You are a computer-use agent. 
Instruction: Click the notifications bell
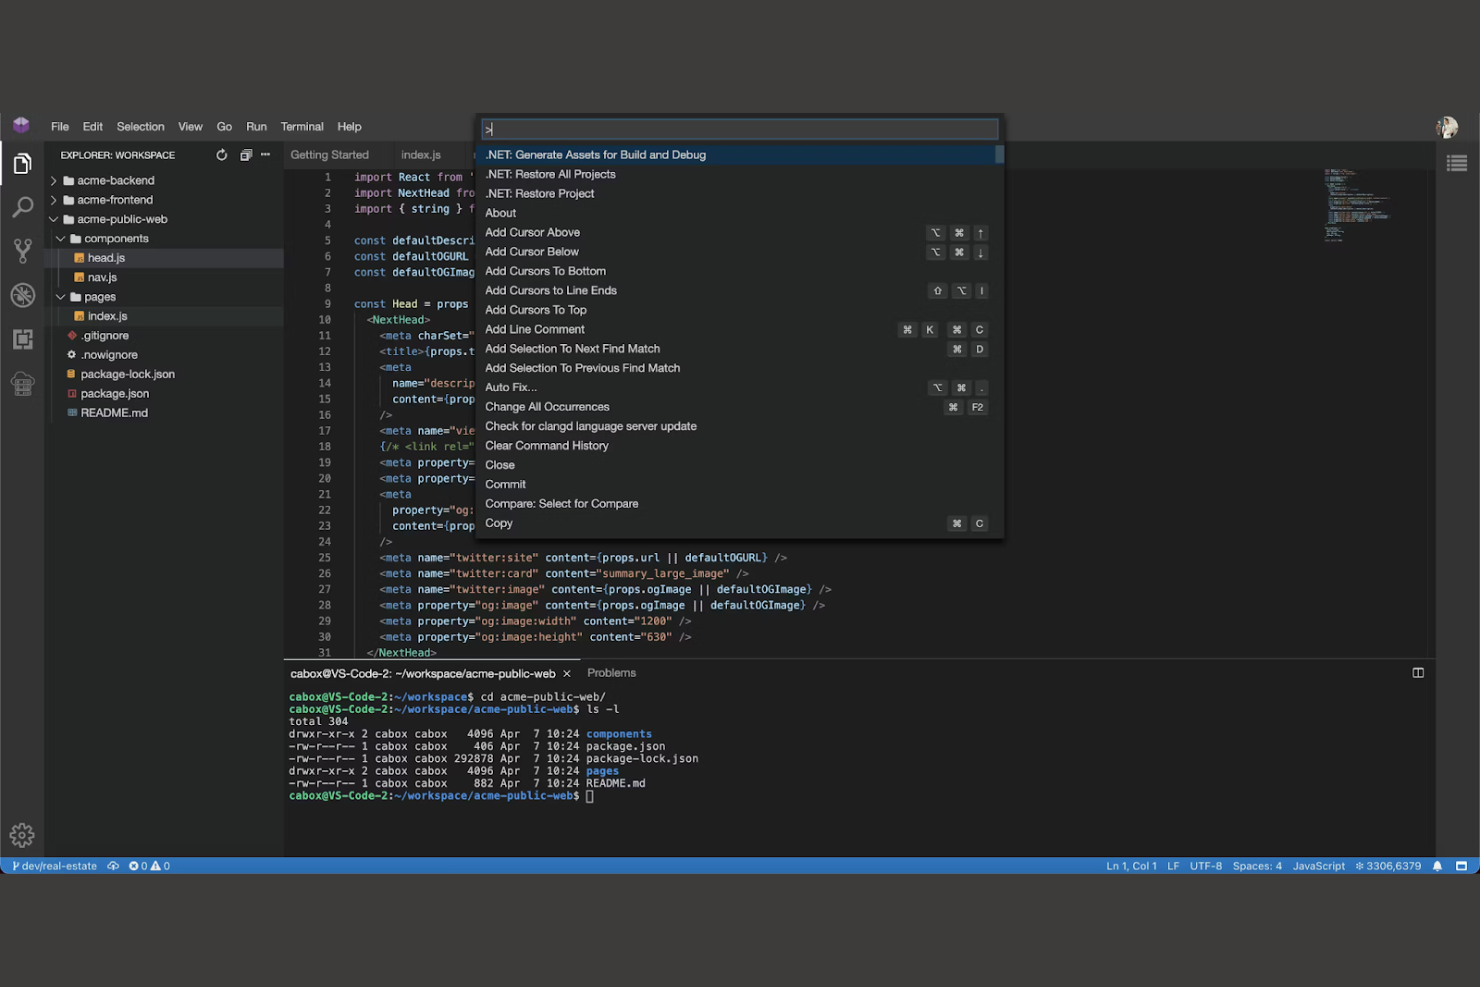1437,866
